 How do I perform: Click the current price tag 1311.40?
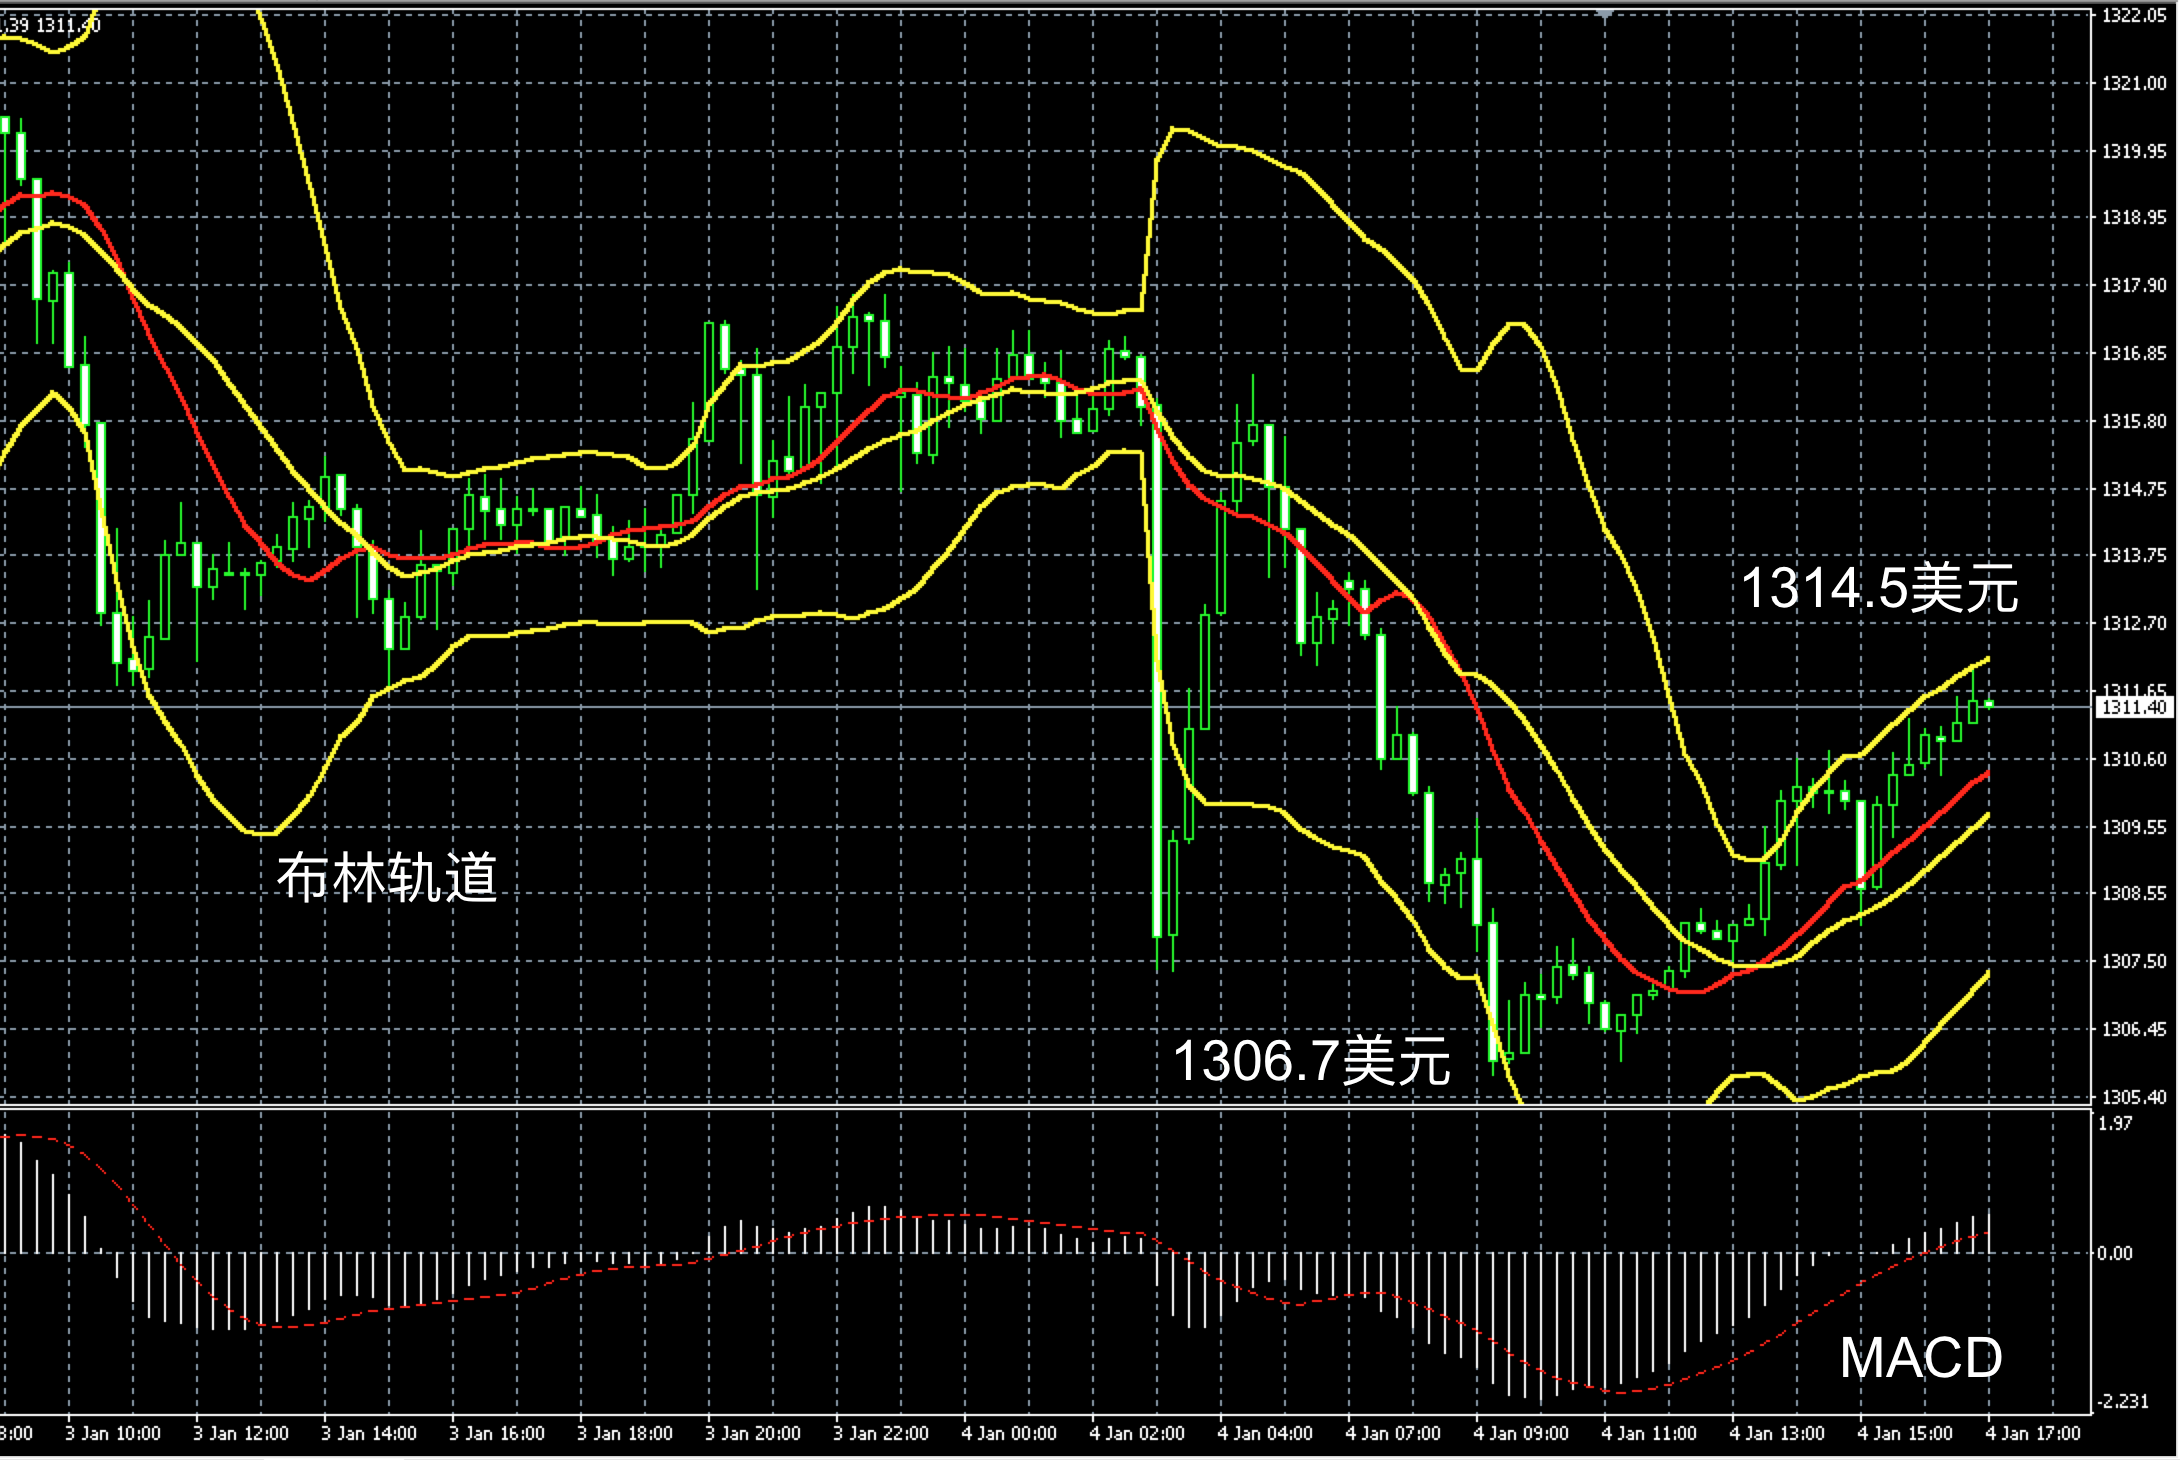point(2134,707)
